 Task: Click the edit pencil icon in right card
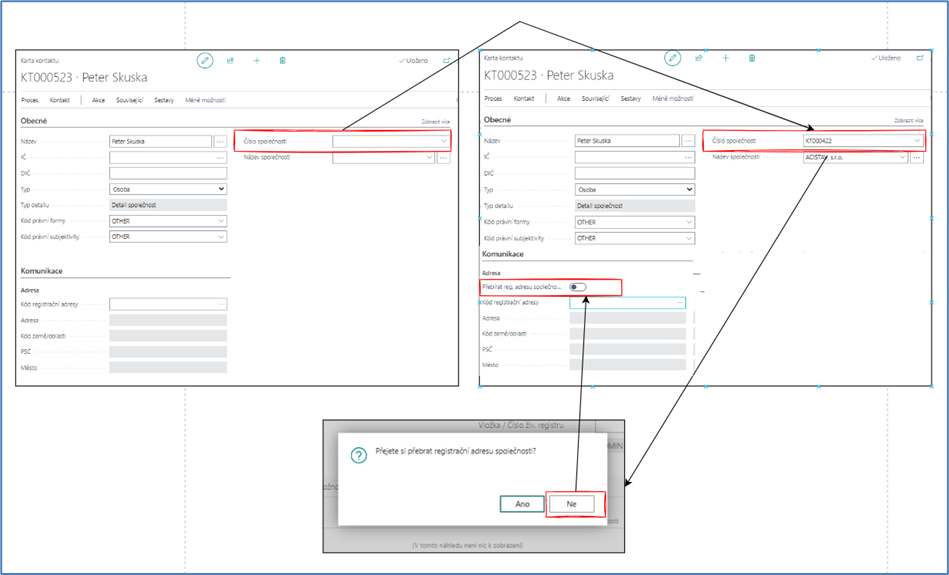[674, 59]
